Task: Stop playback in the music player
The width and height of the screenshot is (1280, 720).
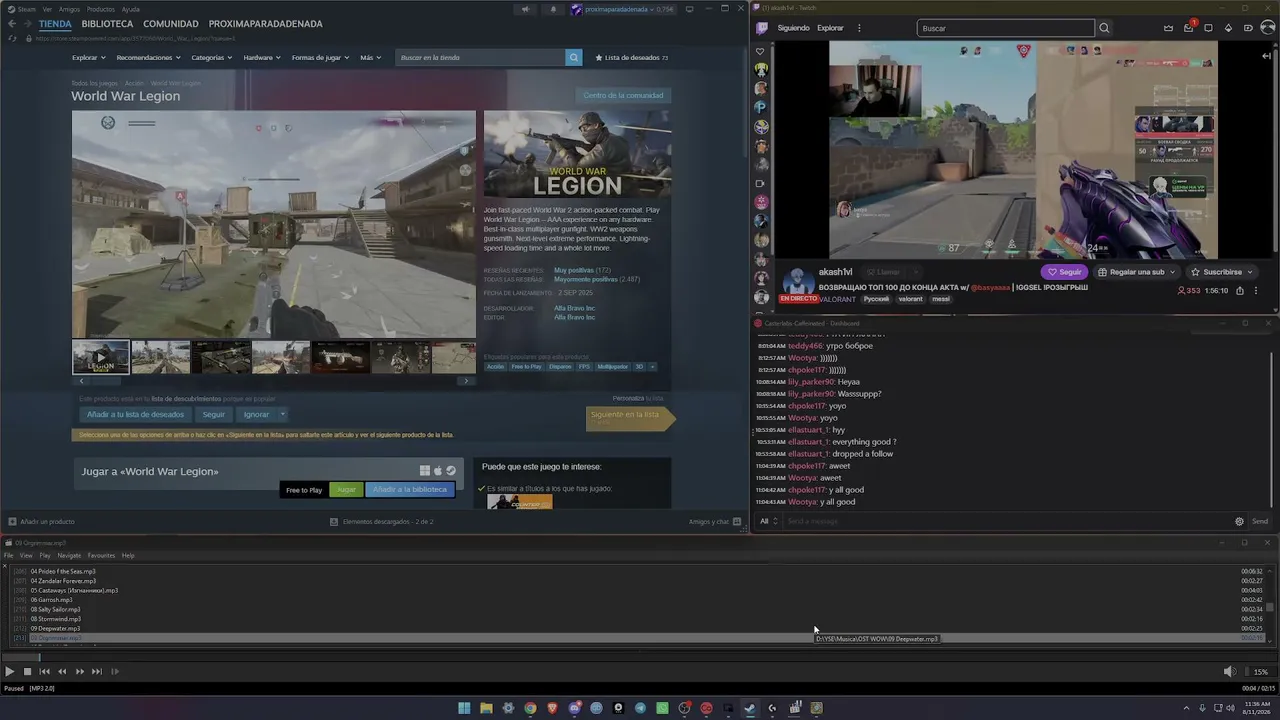Action: pyautogui.click(x=27, y=672)
